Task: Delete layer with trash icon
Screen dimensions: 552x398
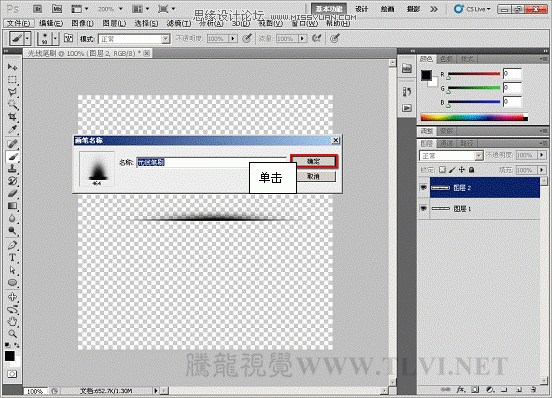Action: point(533,389)
